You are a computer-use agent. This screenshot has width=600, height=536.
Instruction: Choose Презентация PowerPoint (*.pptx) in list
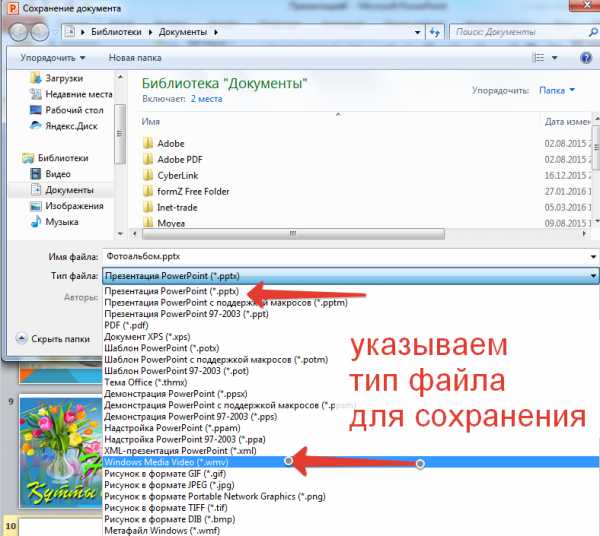171,291
